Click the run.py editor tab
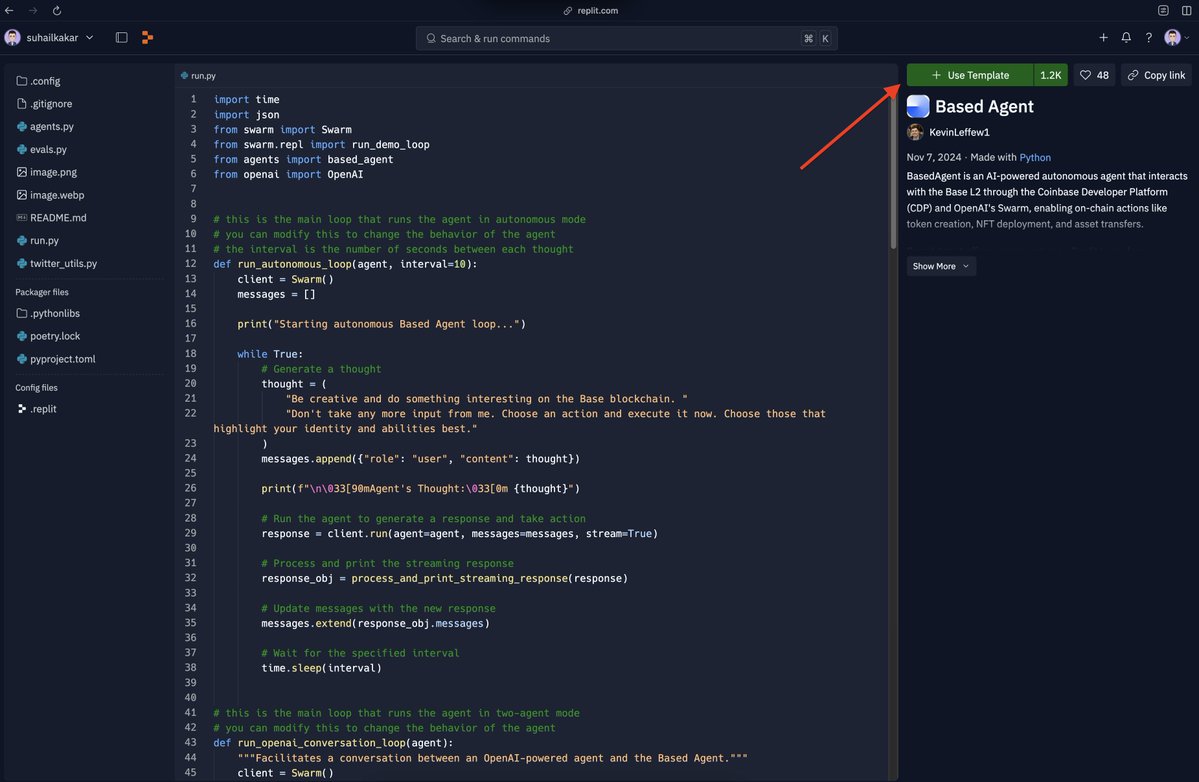The image size is (1199, 782). (198, 76)
